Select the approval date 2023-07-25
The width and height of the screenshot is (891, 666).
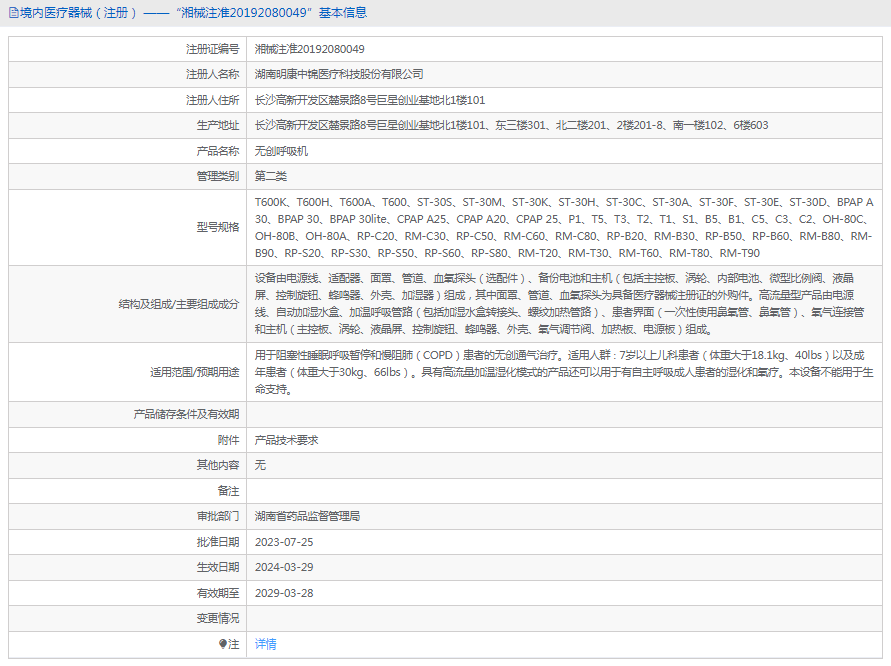click(x=272, y=541)
